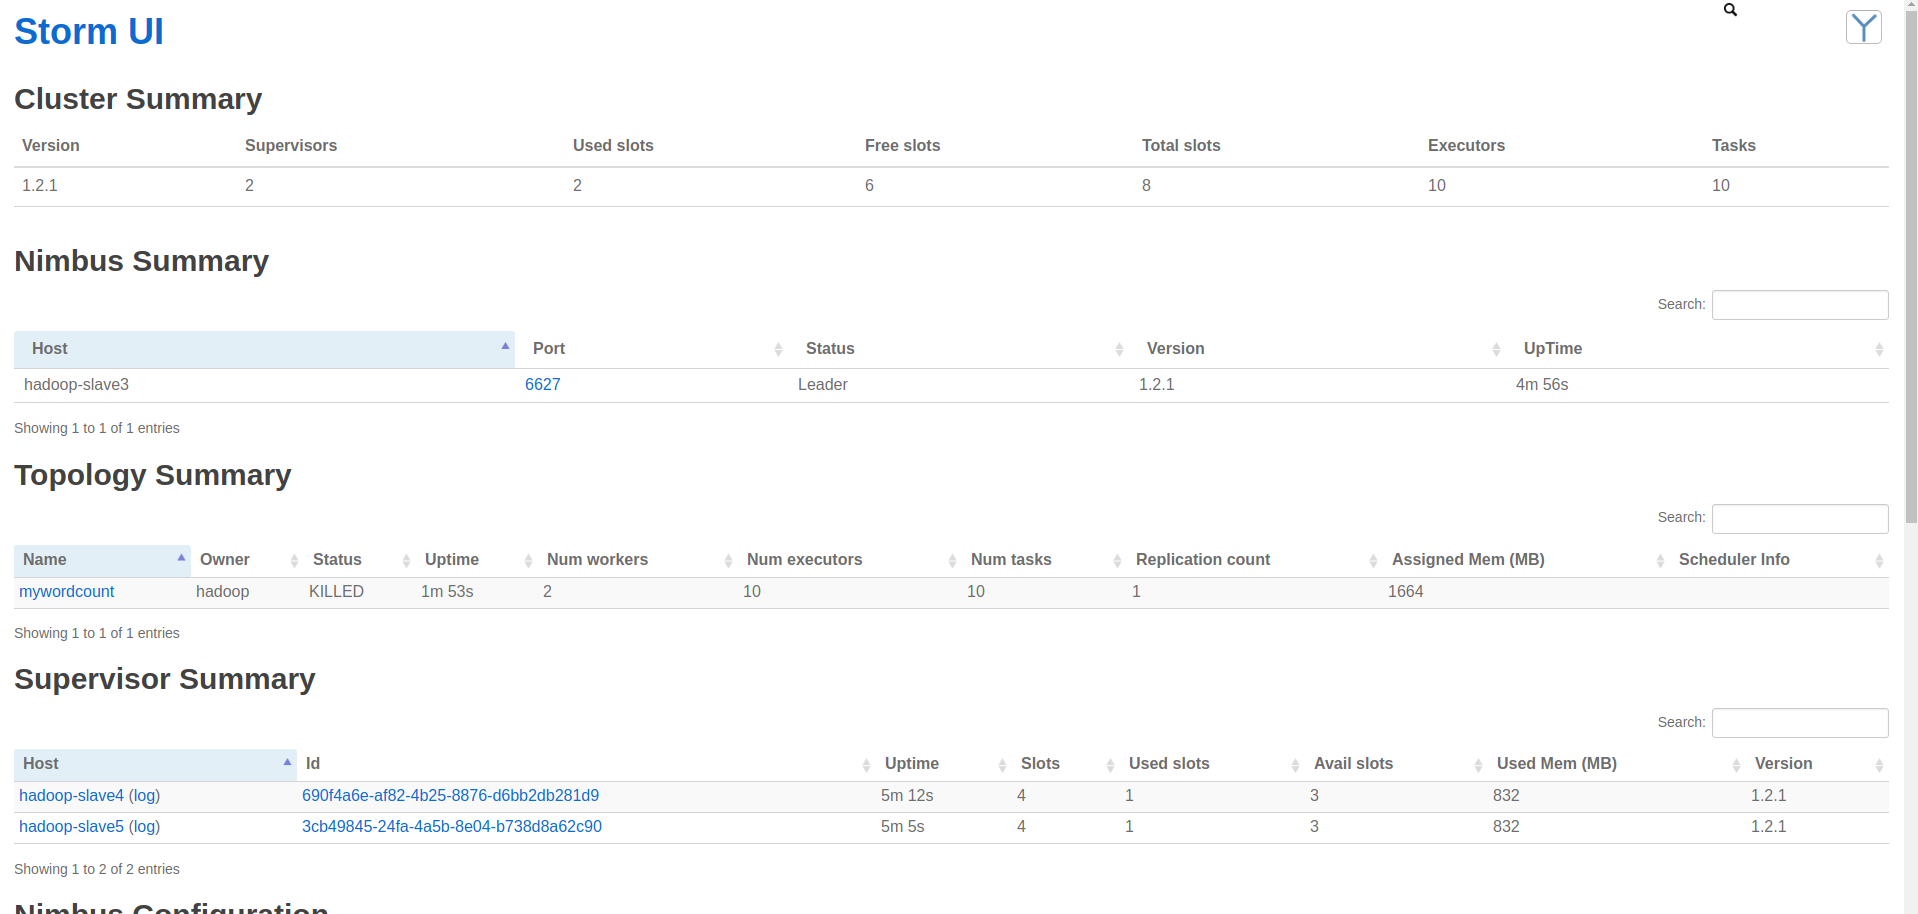Sort topologies by Name column
Image resolution: width=1918 pixels, height=914 pixels.
pos(102,560)
